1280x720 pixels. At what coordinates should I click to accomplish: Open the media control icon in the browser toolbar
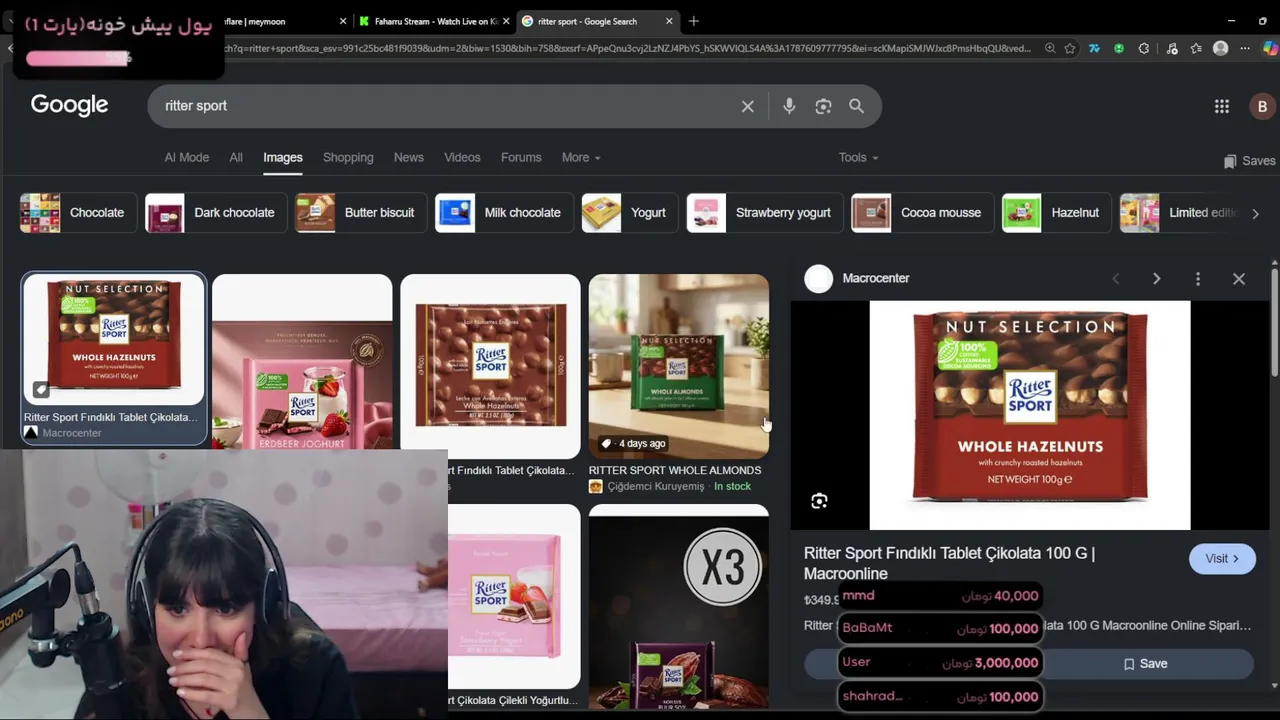pyautogui.click(x=1172, y=48)
